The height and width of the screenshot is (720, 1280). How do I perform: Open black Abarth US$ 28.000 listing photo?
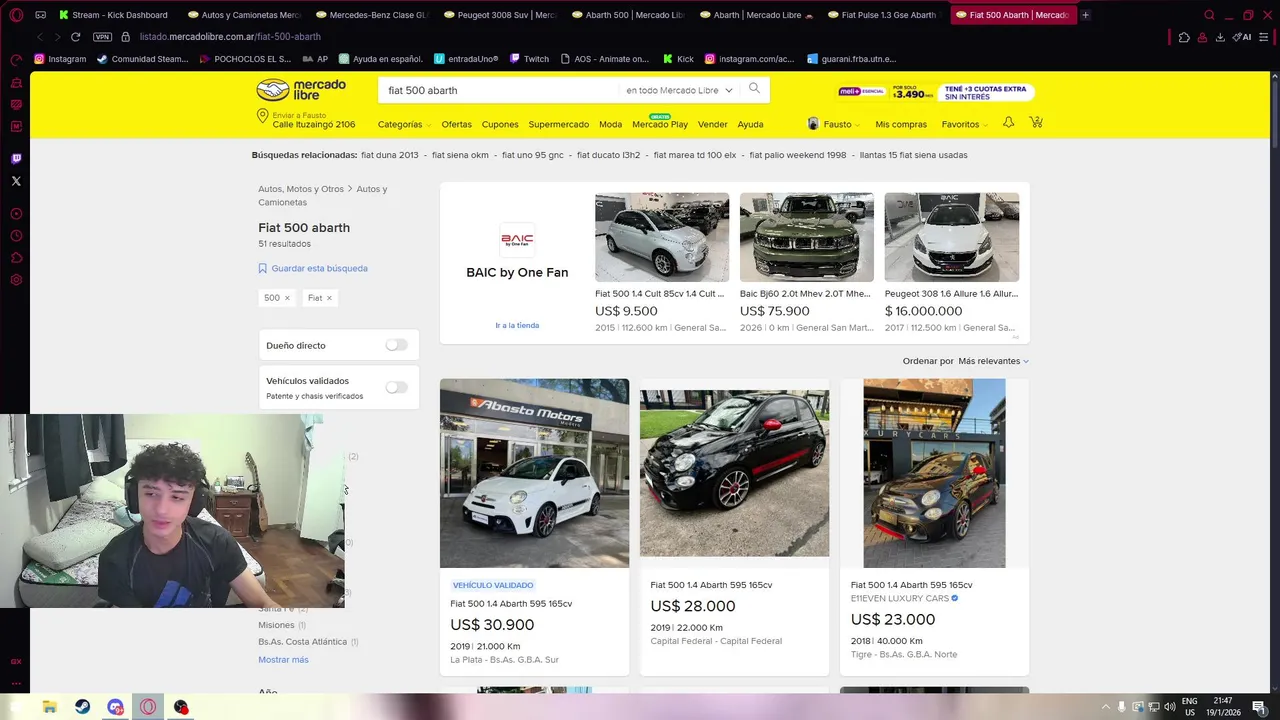[734, 473]
